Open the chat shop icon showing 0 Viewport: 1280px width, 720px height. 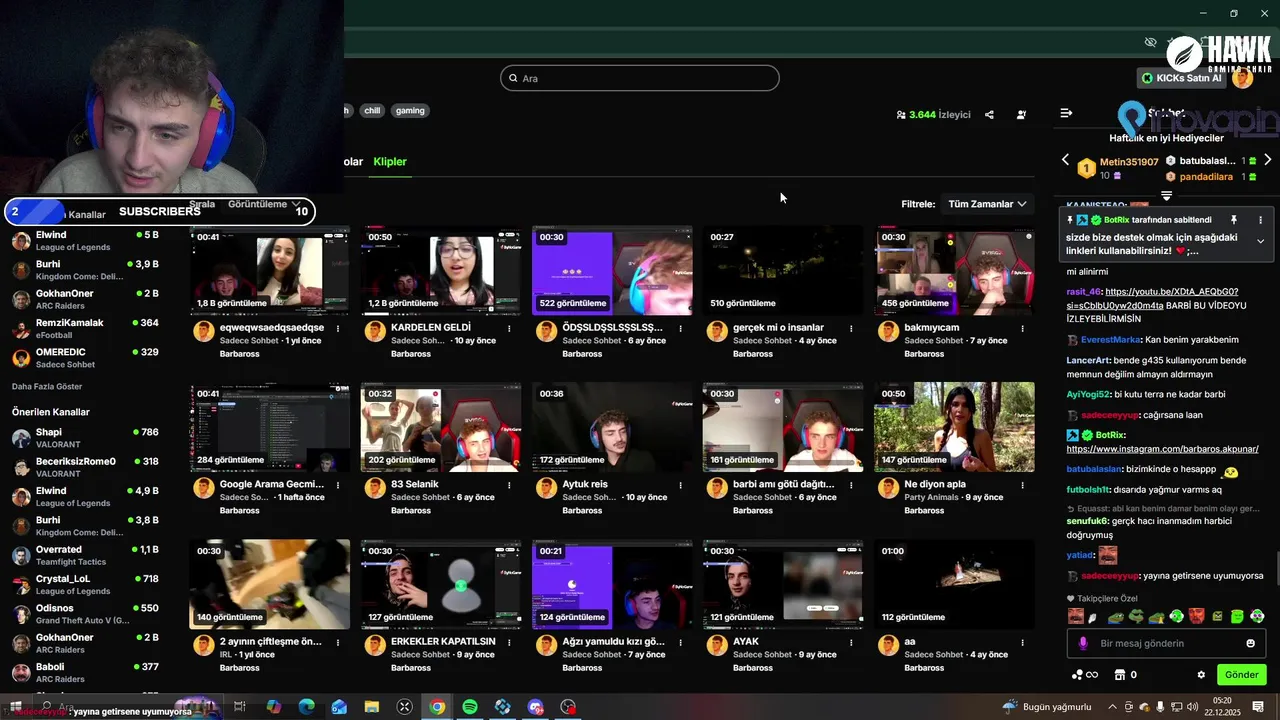coord(1125,675)
